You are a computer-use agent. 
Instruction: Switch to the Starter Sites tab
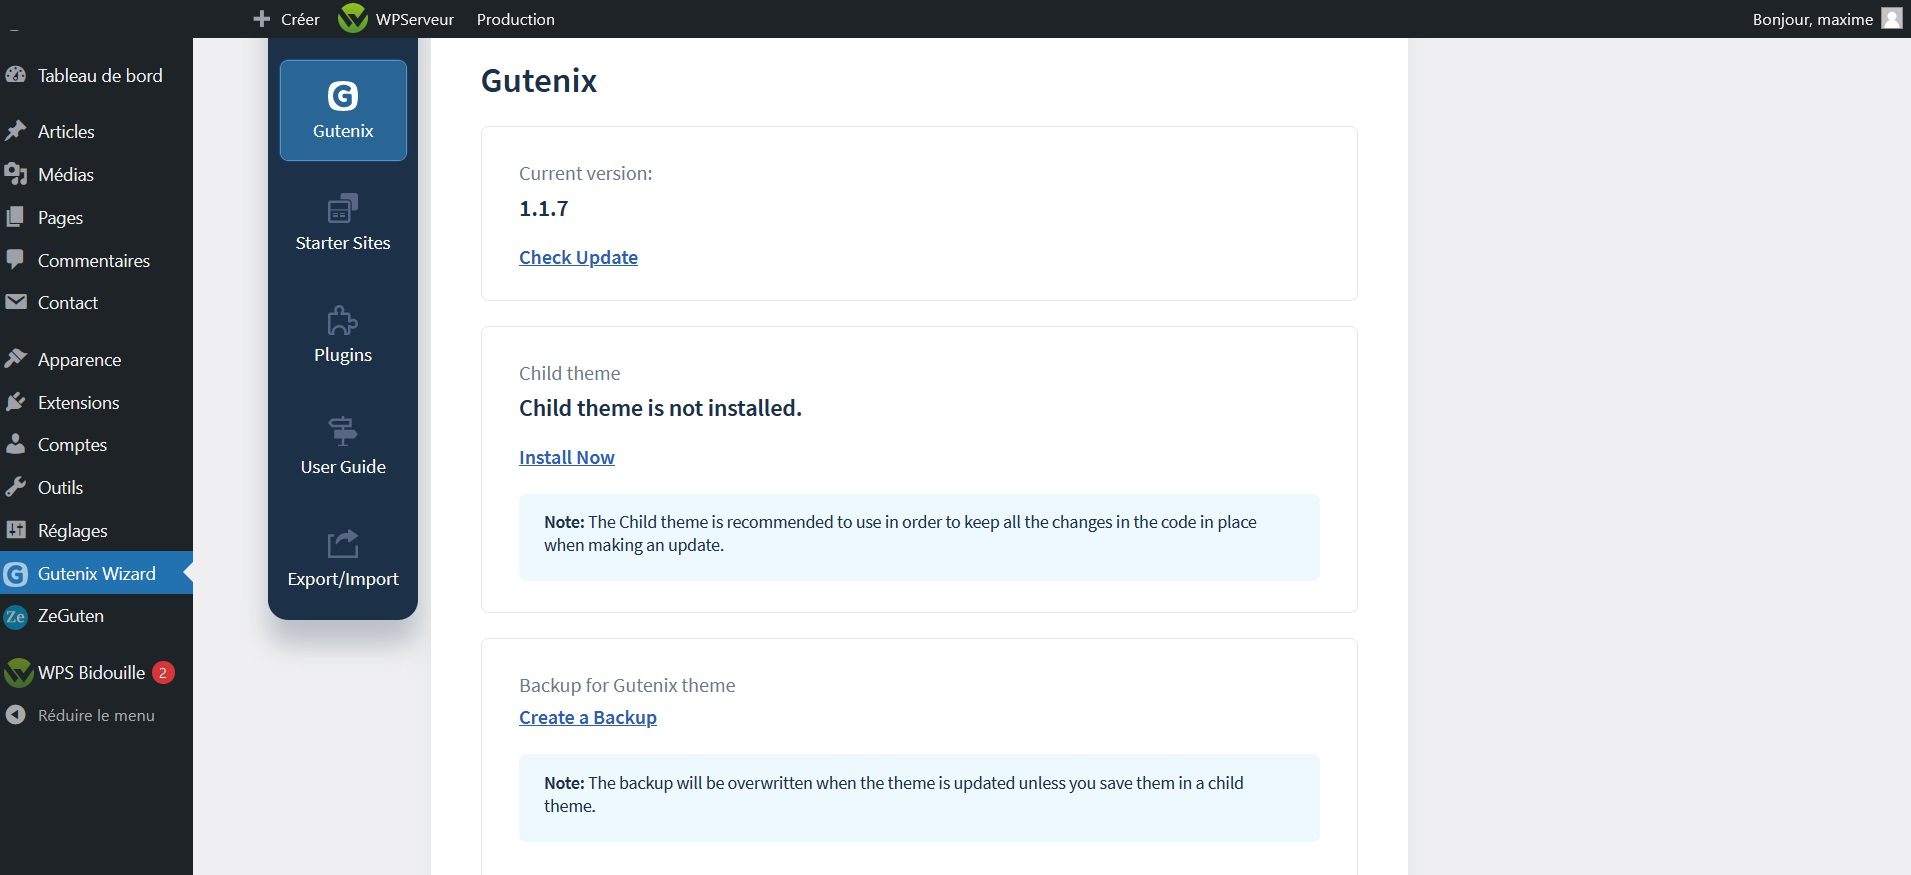343,222
